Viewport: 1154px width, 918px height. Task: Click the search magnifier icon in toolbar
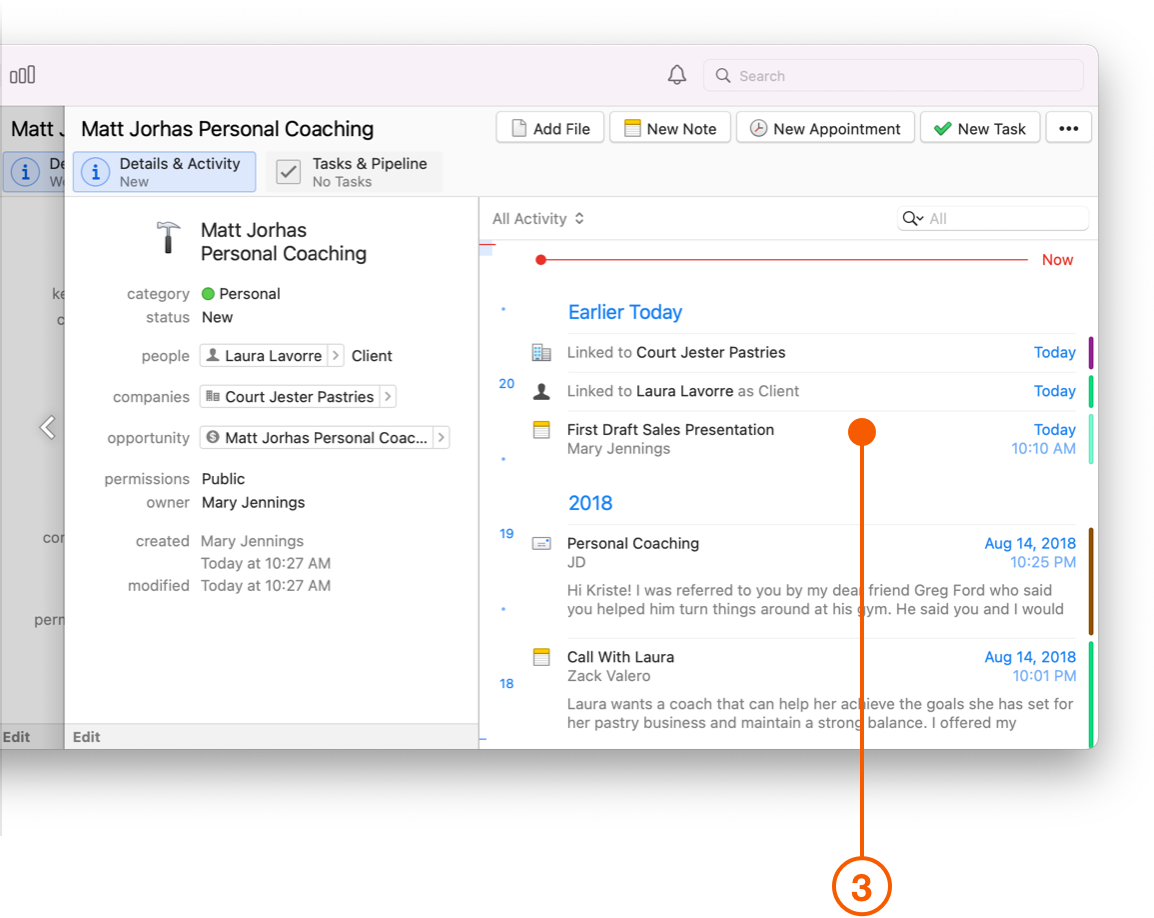(x=723, y=76)
